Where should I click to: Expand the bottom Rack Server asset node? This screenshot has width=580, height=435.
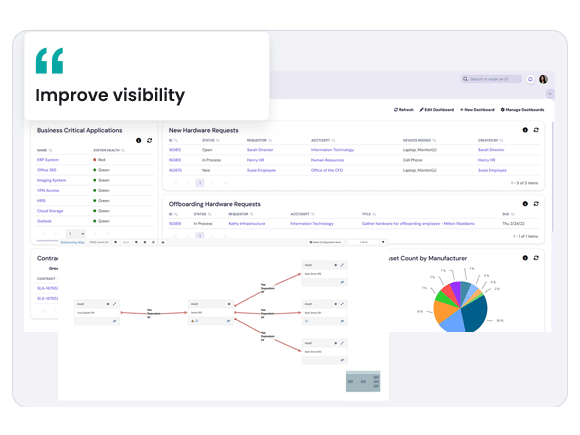pos(342,343)
